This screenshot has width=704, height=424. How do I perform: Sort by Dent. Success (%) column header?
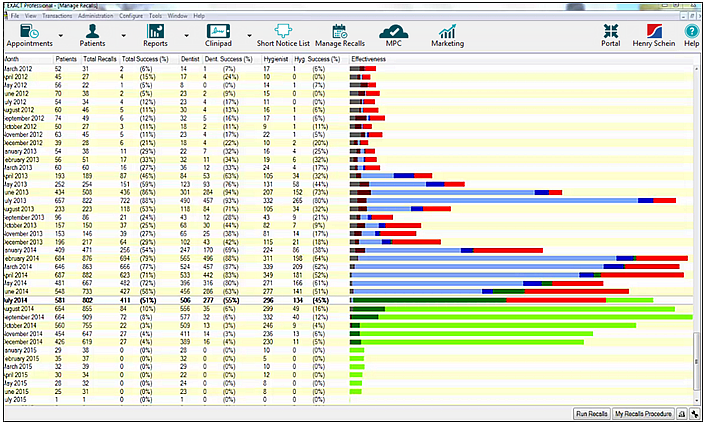[x=229, y=59]
